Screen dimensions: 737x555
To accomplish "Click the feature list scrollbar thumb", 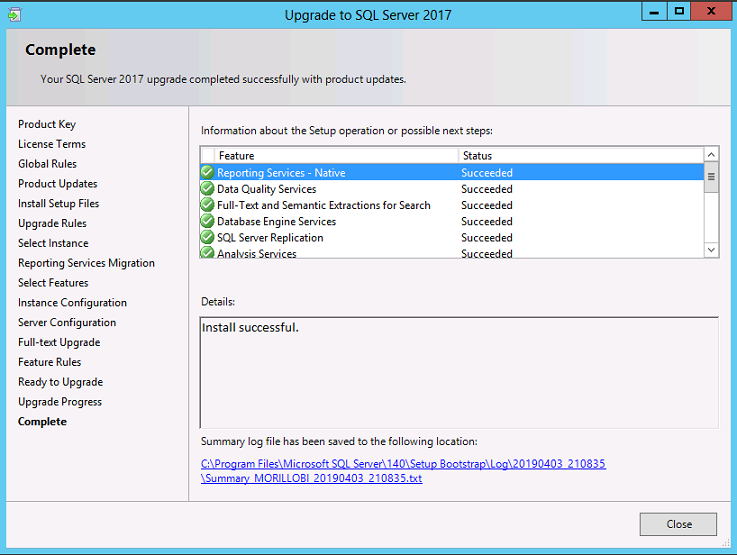I will pyautogui.click(x=711, y=177).
